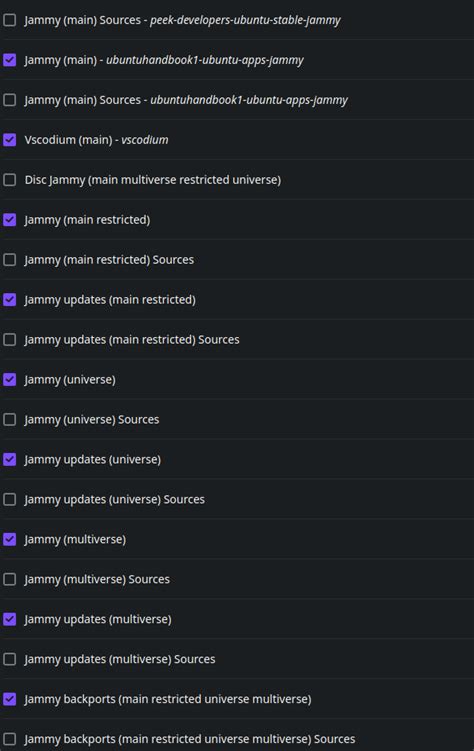Enable Jammy (universe) Sources
474x751 pixels.
tap(10, 420)
